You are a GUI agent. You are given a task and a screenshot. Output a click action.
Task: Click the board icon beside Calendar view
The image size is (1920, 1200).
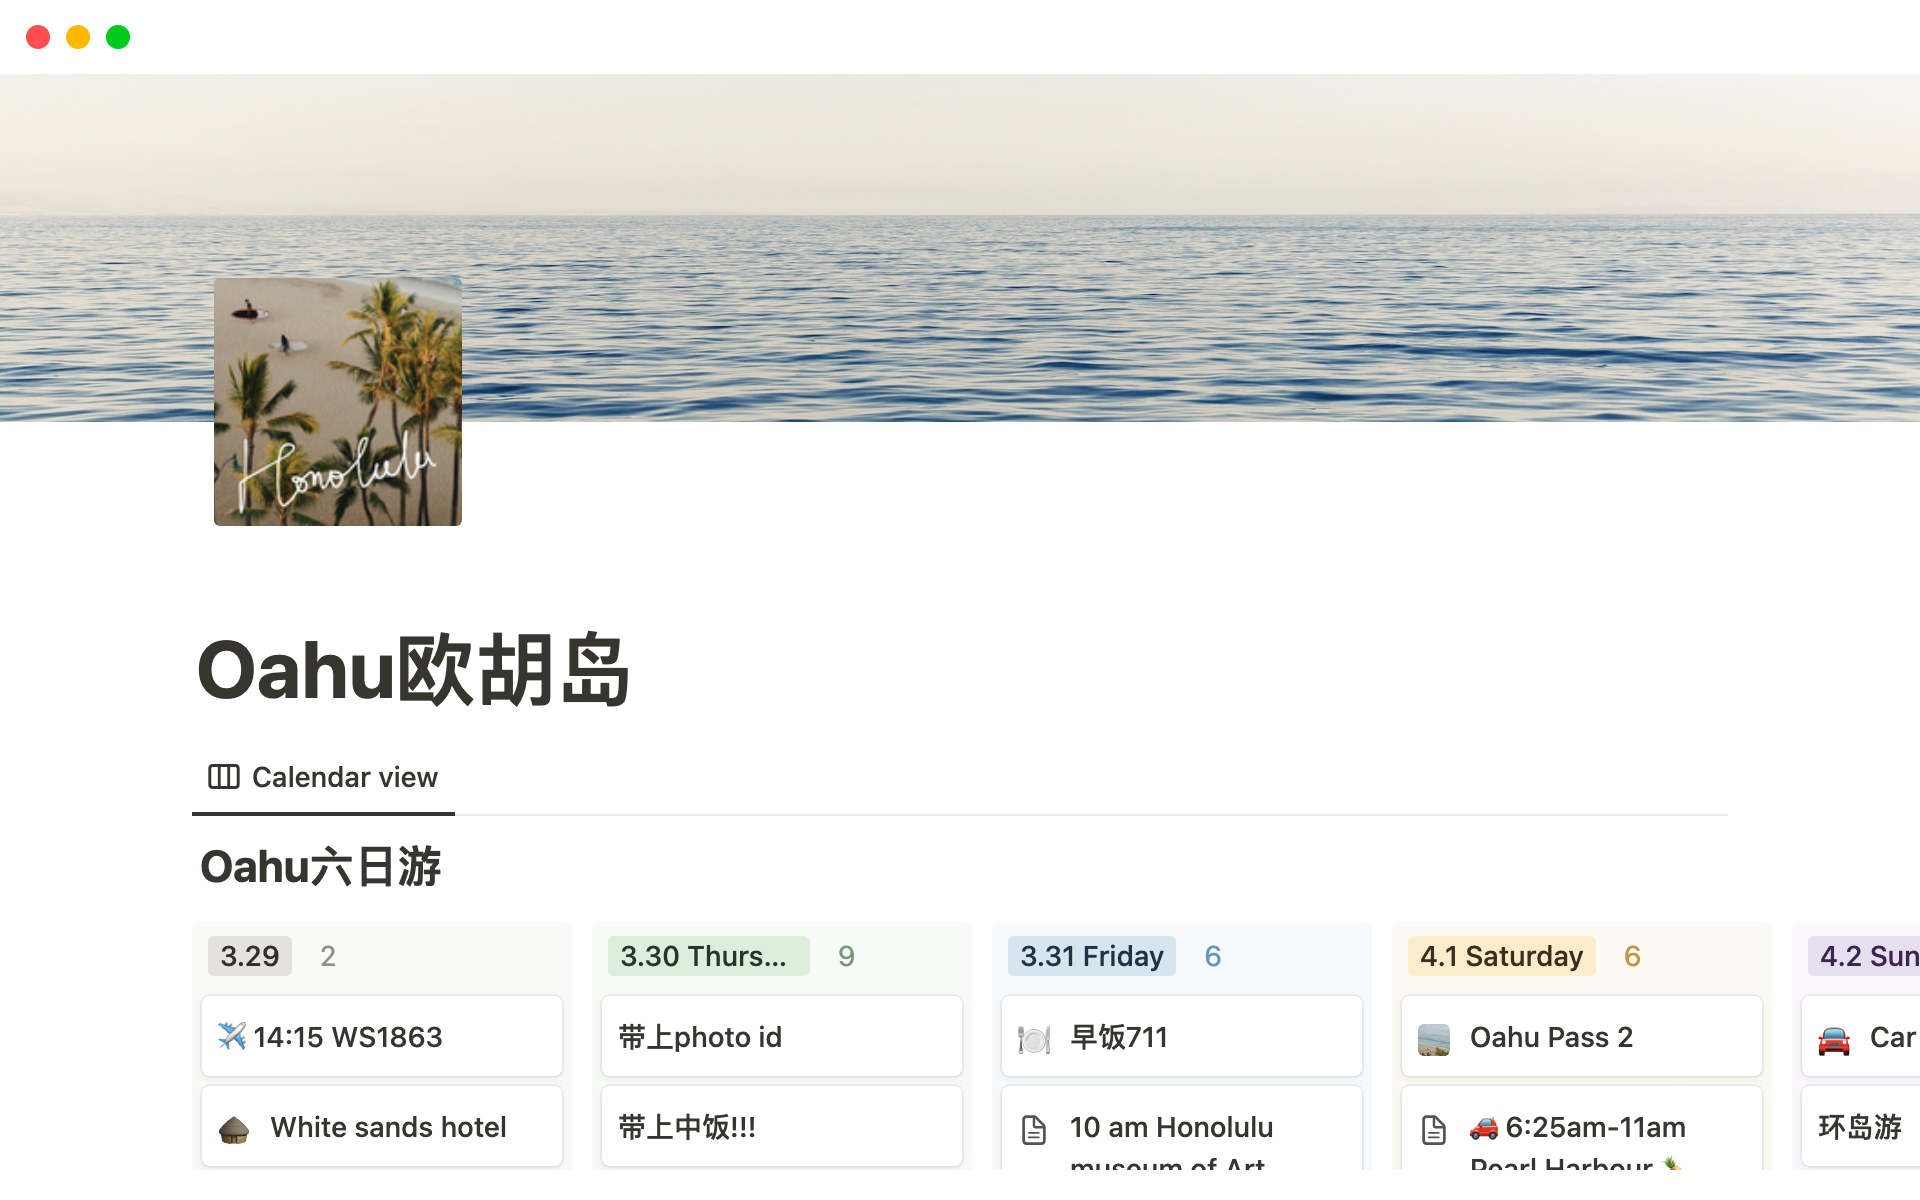223,777
